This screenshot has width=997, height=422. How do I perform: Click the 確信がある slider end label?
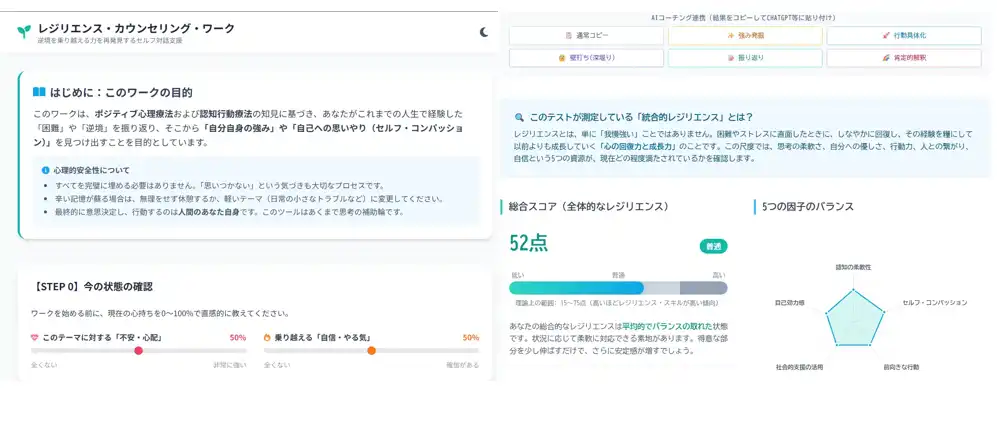[x=463, y=365]
